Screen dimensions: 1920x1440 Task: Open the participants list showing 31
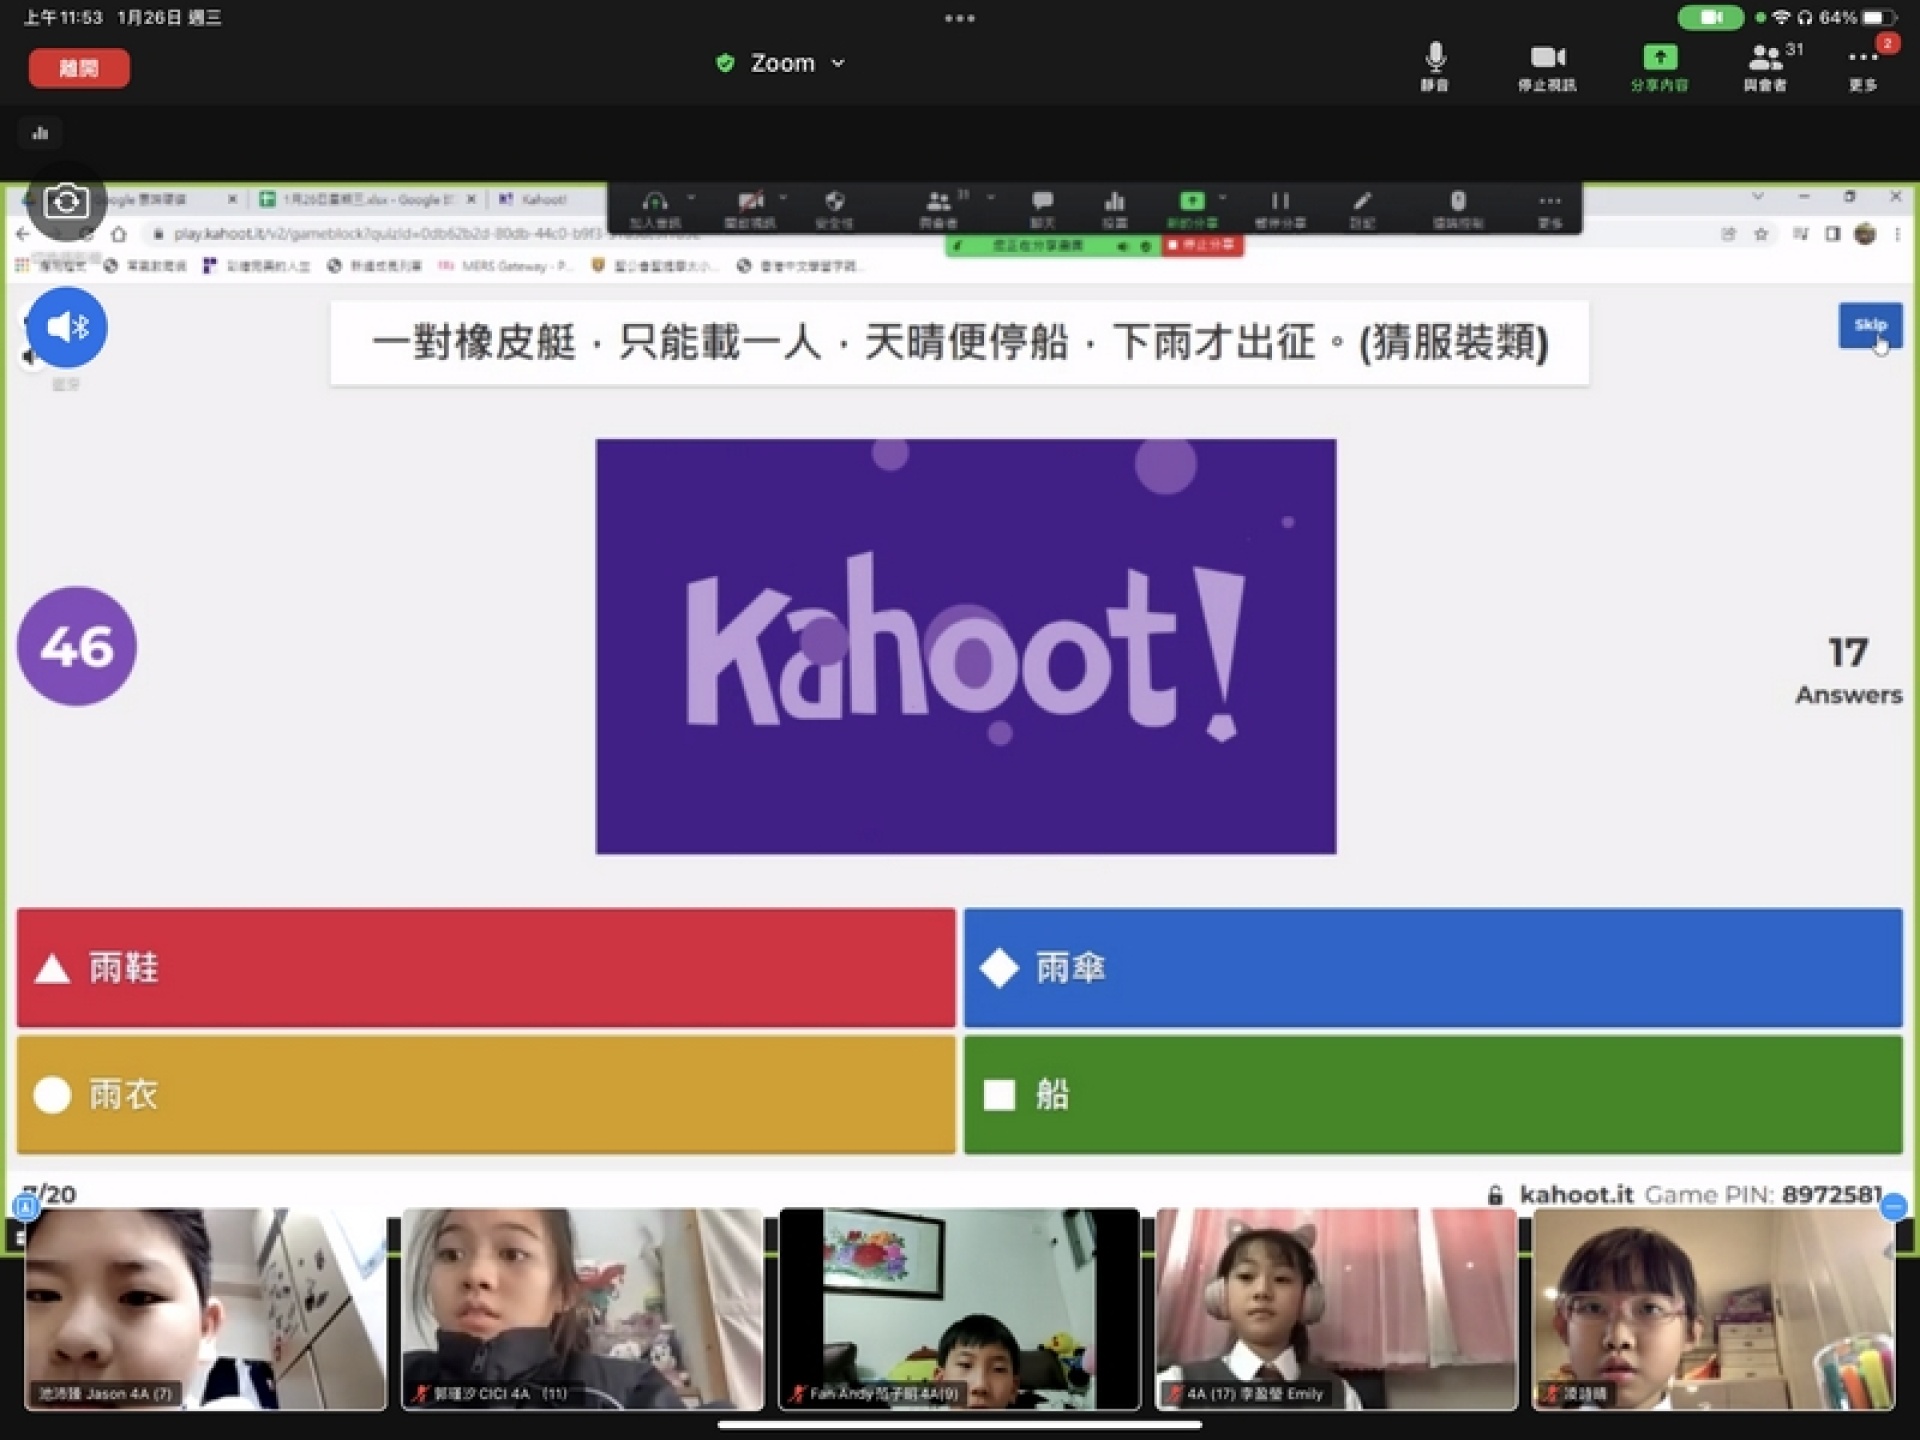point(1767,66)
